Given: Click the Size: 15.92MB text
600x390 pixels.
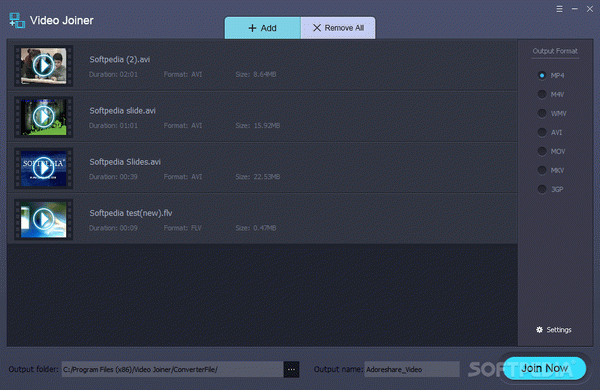Looking at the screenshot, I should click(x=258, y=126).
